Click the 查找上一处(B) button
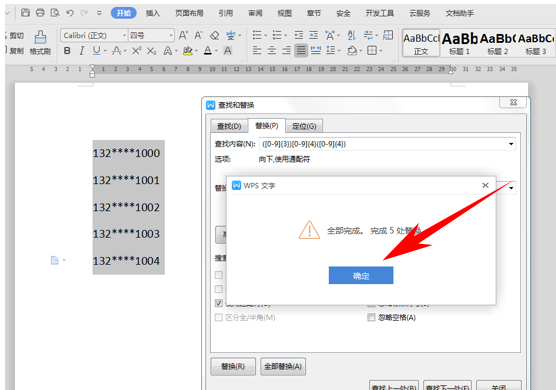Screen dimensions: 556x390 click(394, 386)
